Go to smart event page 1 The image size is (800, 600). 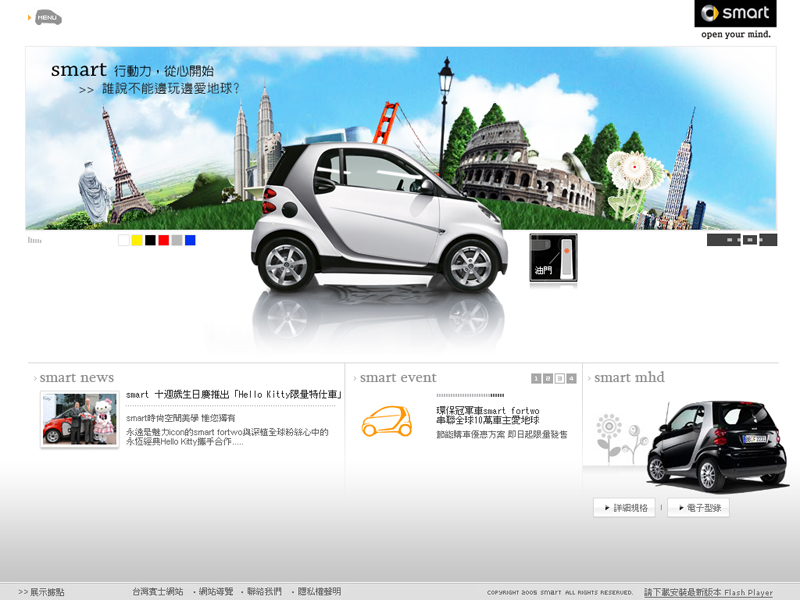coord(536,378)
